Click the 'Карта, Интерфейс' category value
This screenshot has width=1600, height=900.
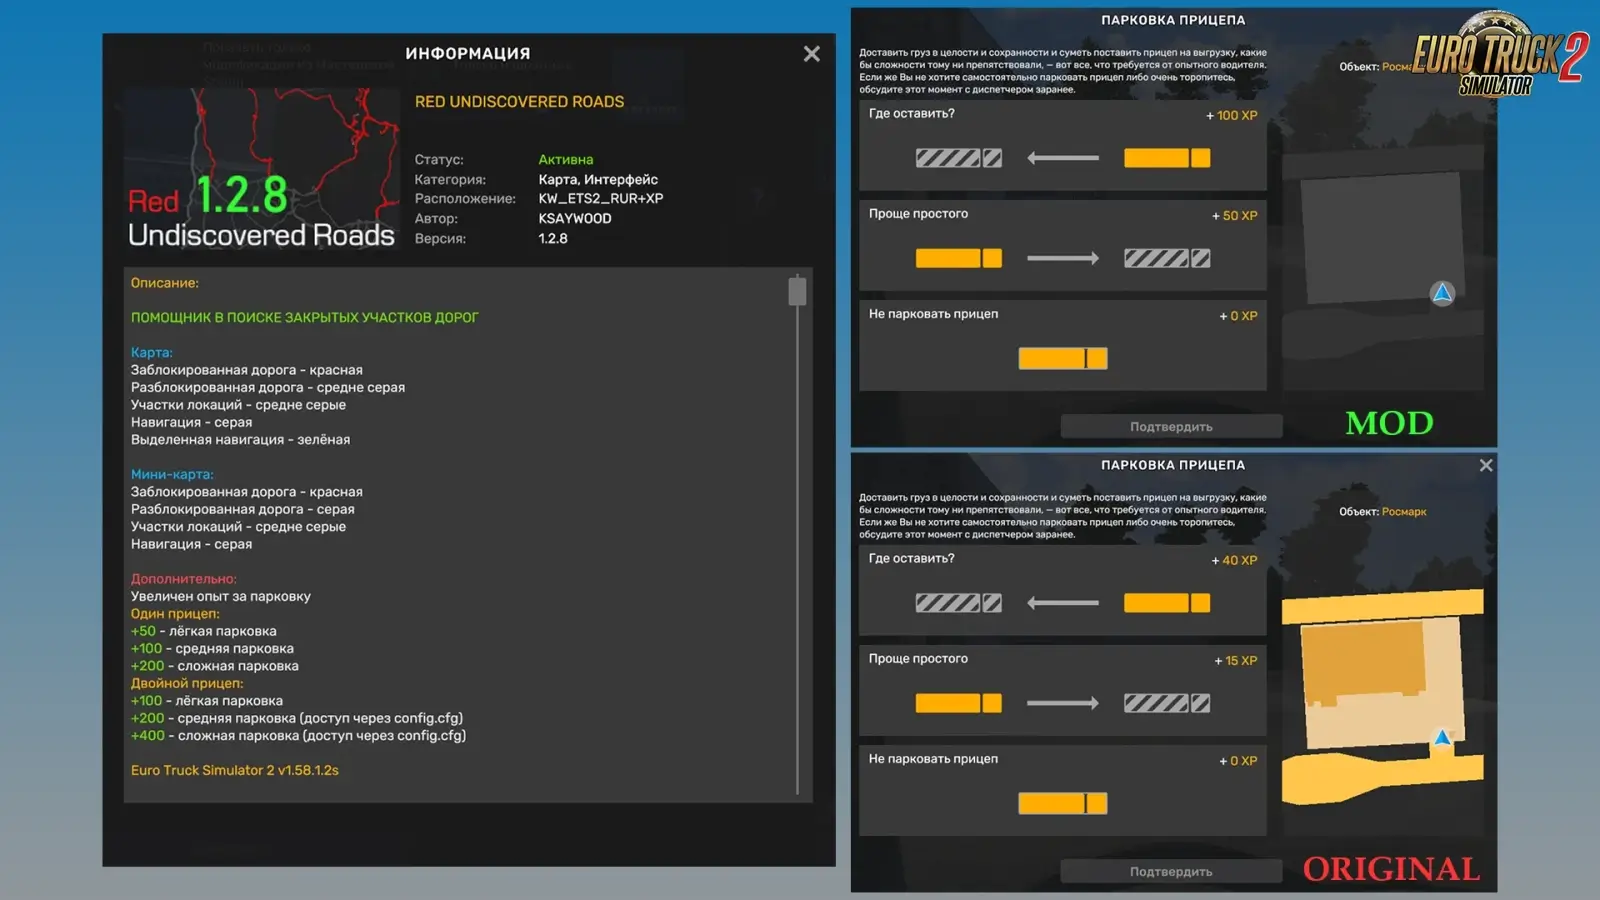tap(598, 180)
